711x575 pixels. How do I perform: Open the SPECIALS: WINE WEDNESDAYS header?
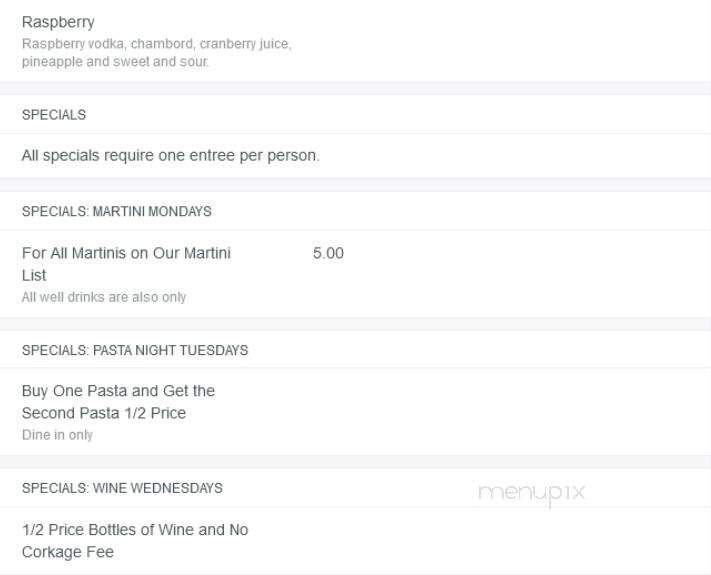[x=122, y=488]
